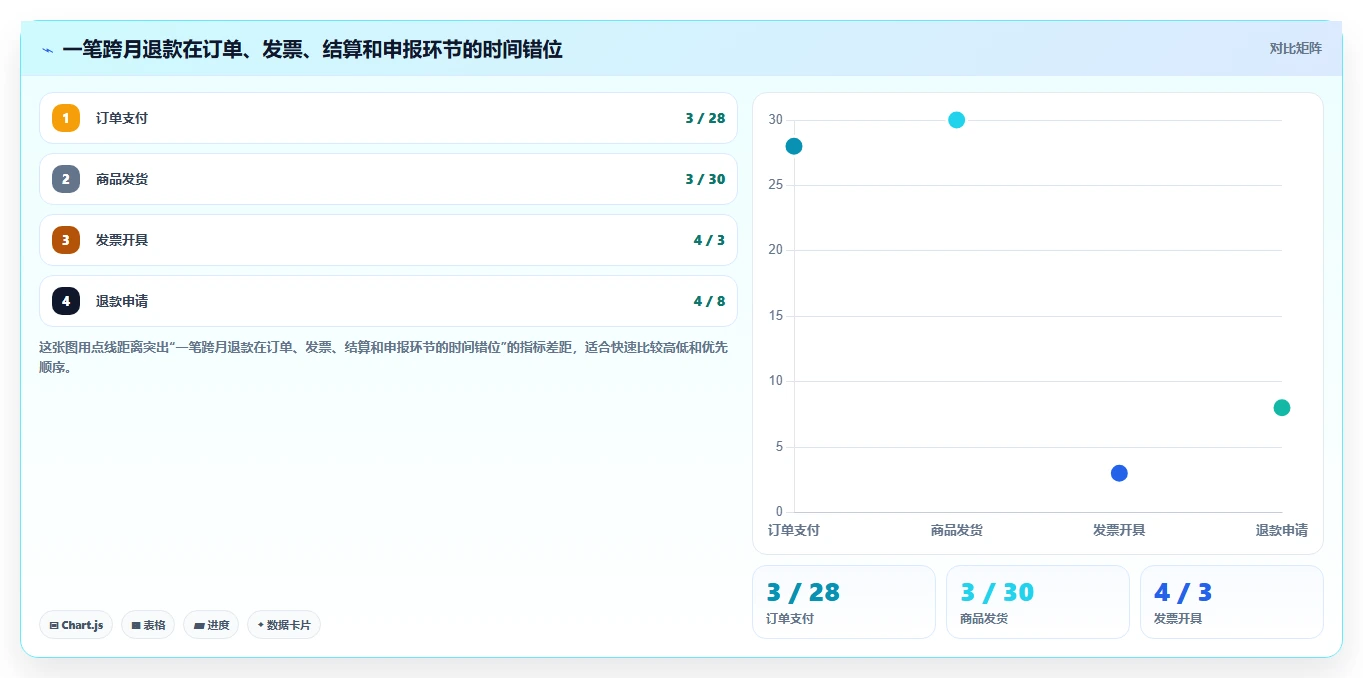Click the 3 / 28 value in list

pyautogui.click(x=705, y=118)
